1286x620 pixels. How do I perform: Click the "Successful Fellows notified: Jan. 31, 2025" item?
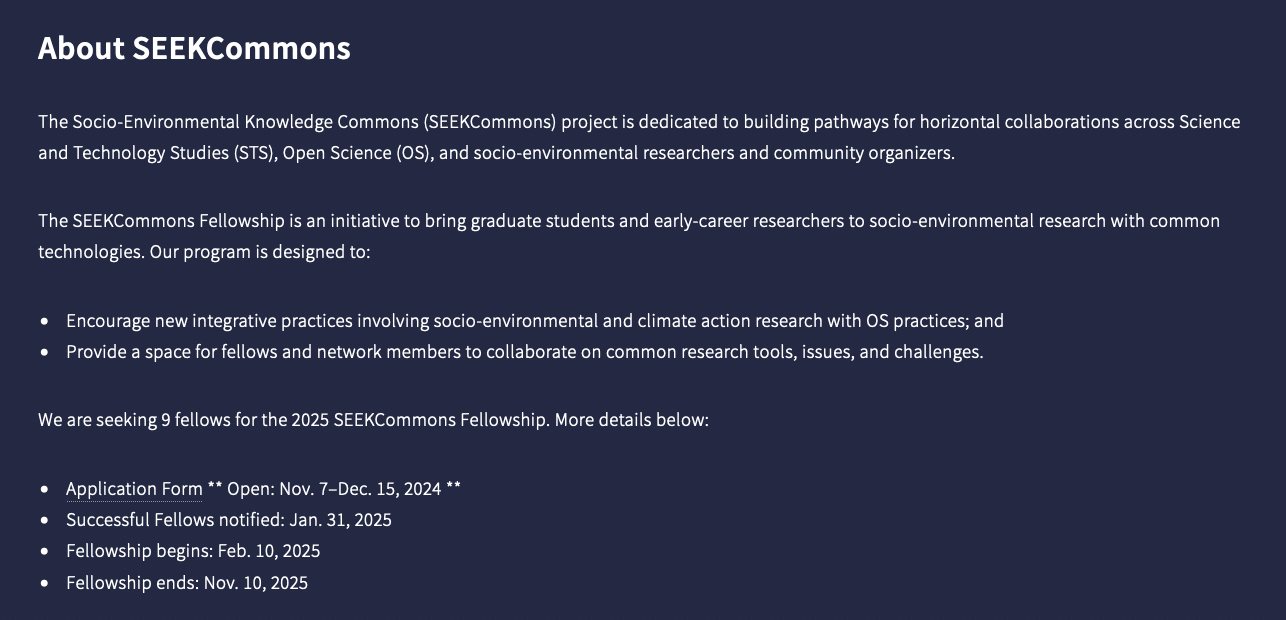(x=228, y=520)
